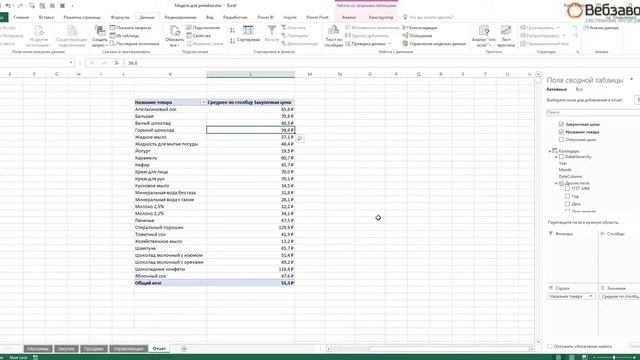Open the 'Сортировка' sort dialog

point(248,33)
